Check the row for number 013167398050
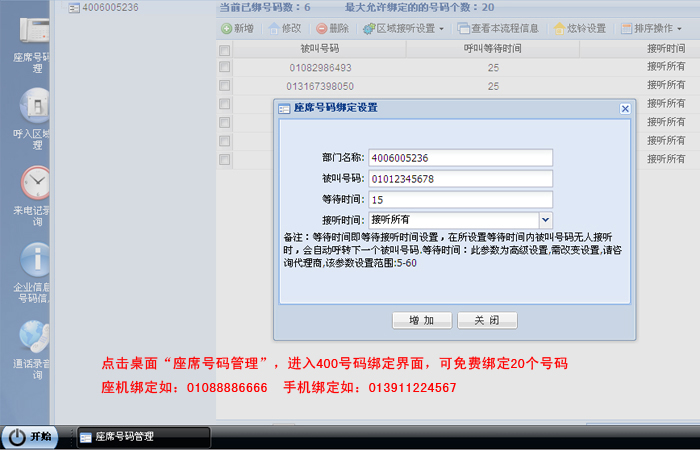 click(225, 86)
